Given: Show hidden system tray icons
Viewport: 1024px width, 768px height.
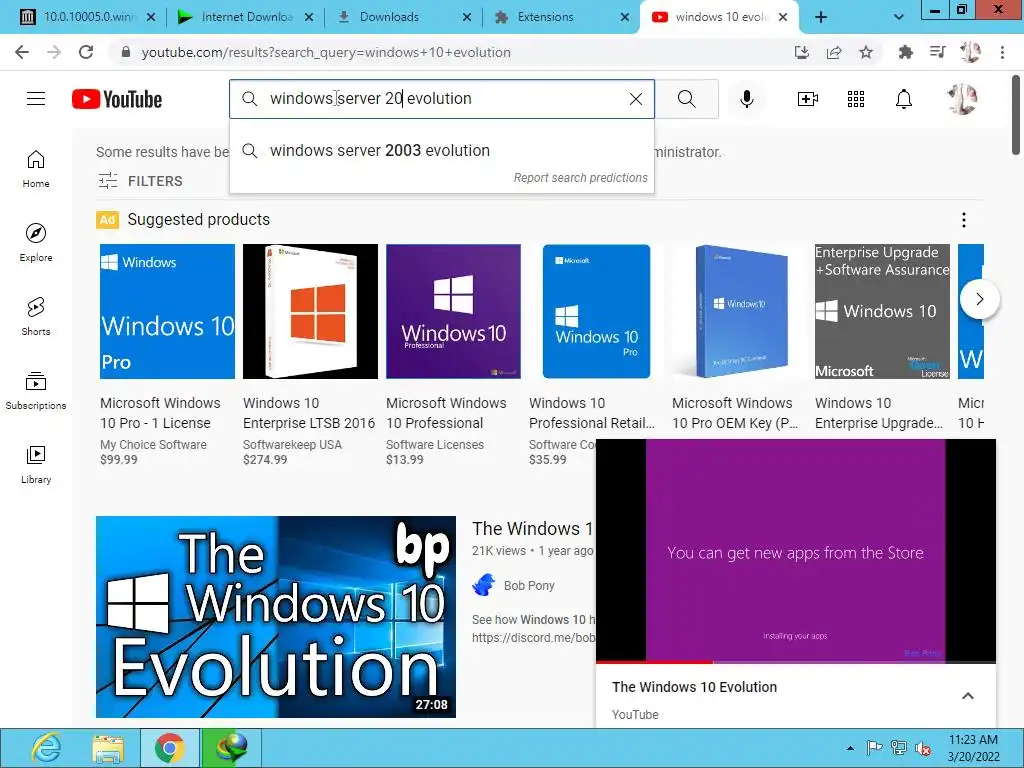Looking at the screenshot, I should [850, 748].
